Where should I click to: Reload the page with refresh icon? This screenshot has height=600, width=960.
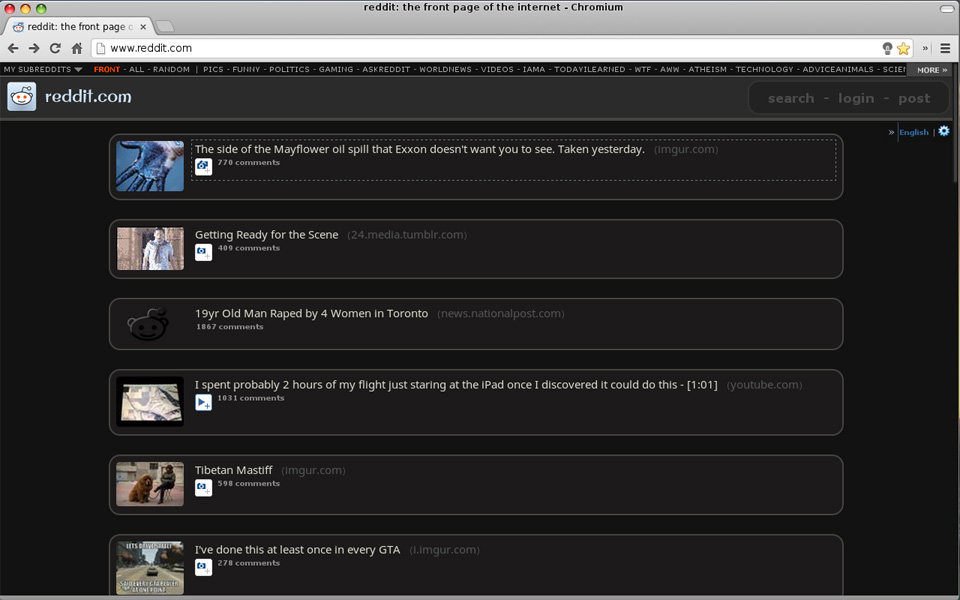[55, 48]
